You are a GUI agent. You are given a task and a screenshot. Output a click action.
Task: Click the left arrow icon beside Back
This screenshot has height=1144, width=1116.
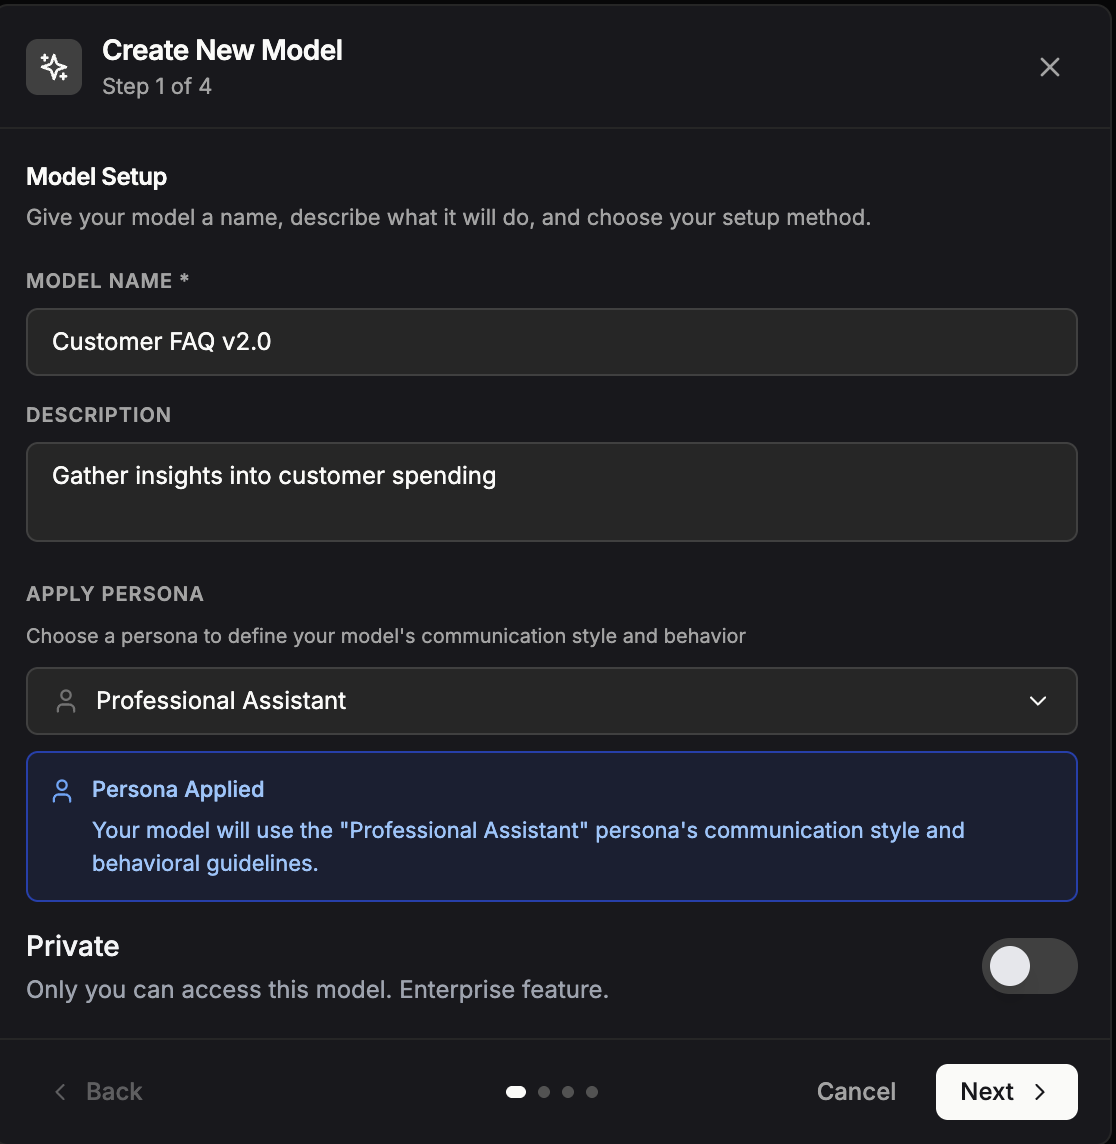[x=61, y=1091]
